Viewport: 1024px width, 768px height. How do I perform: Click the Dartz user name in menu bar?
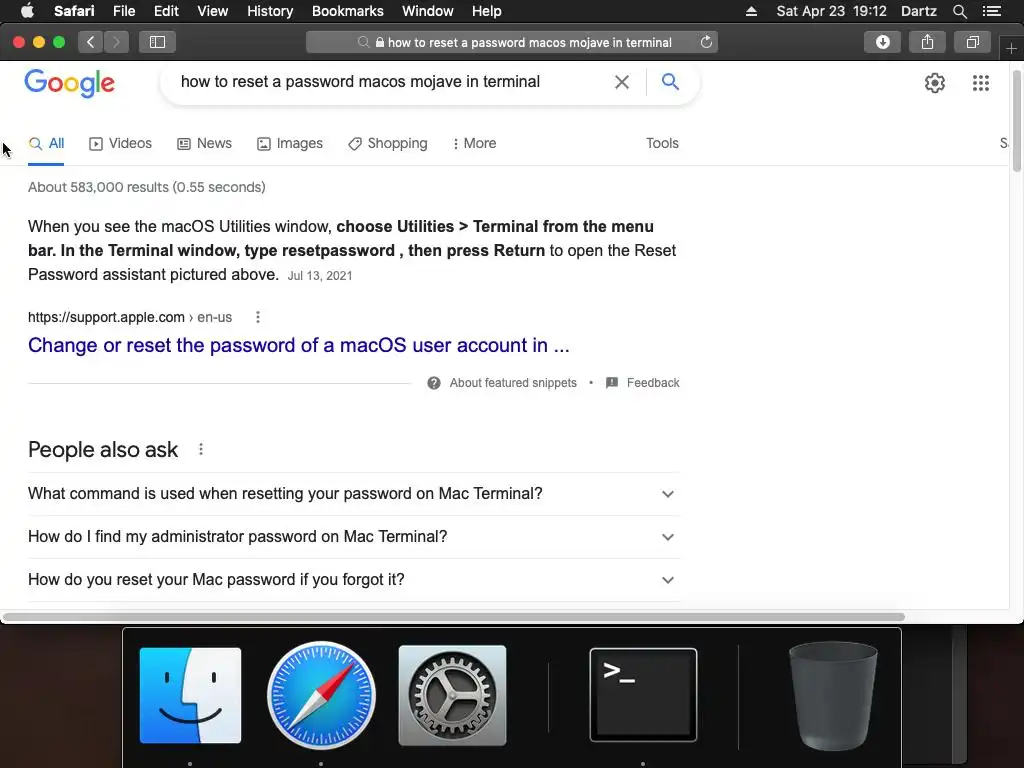[919, 11]
